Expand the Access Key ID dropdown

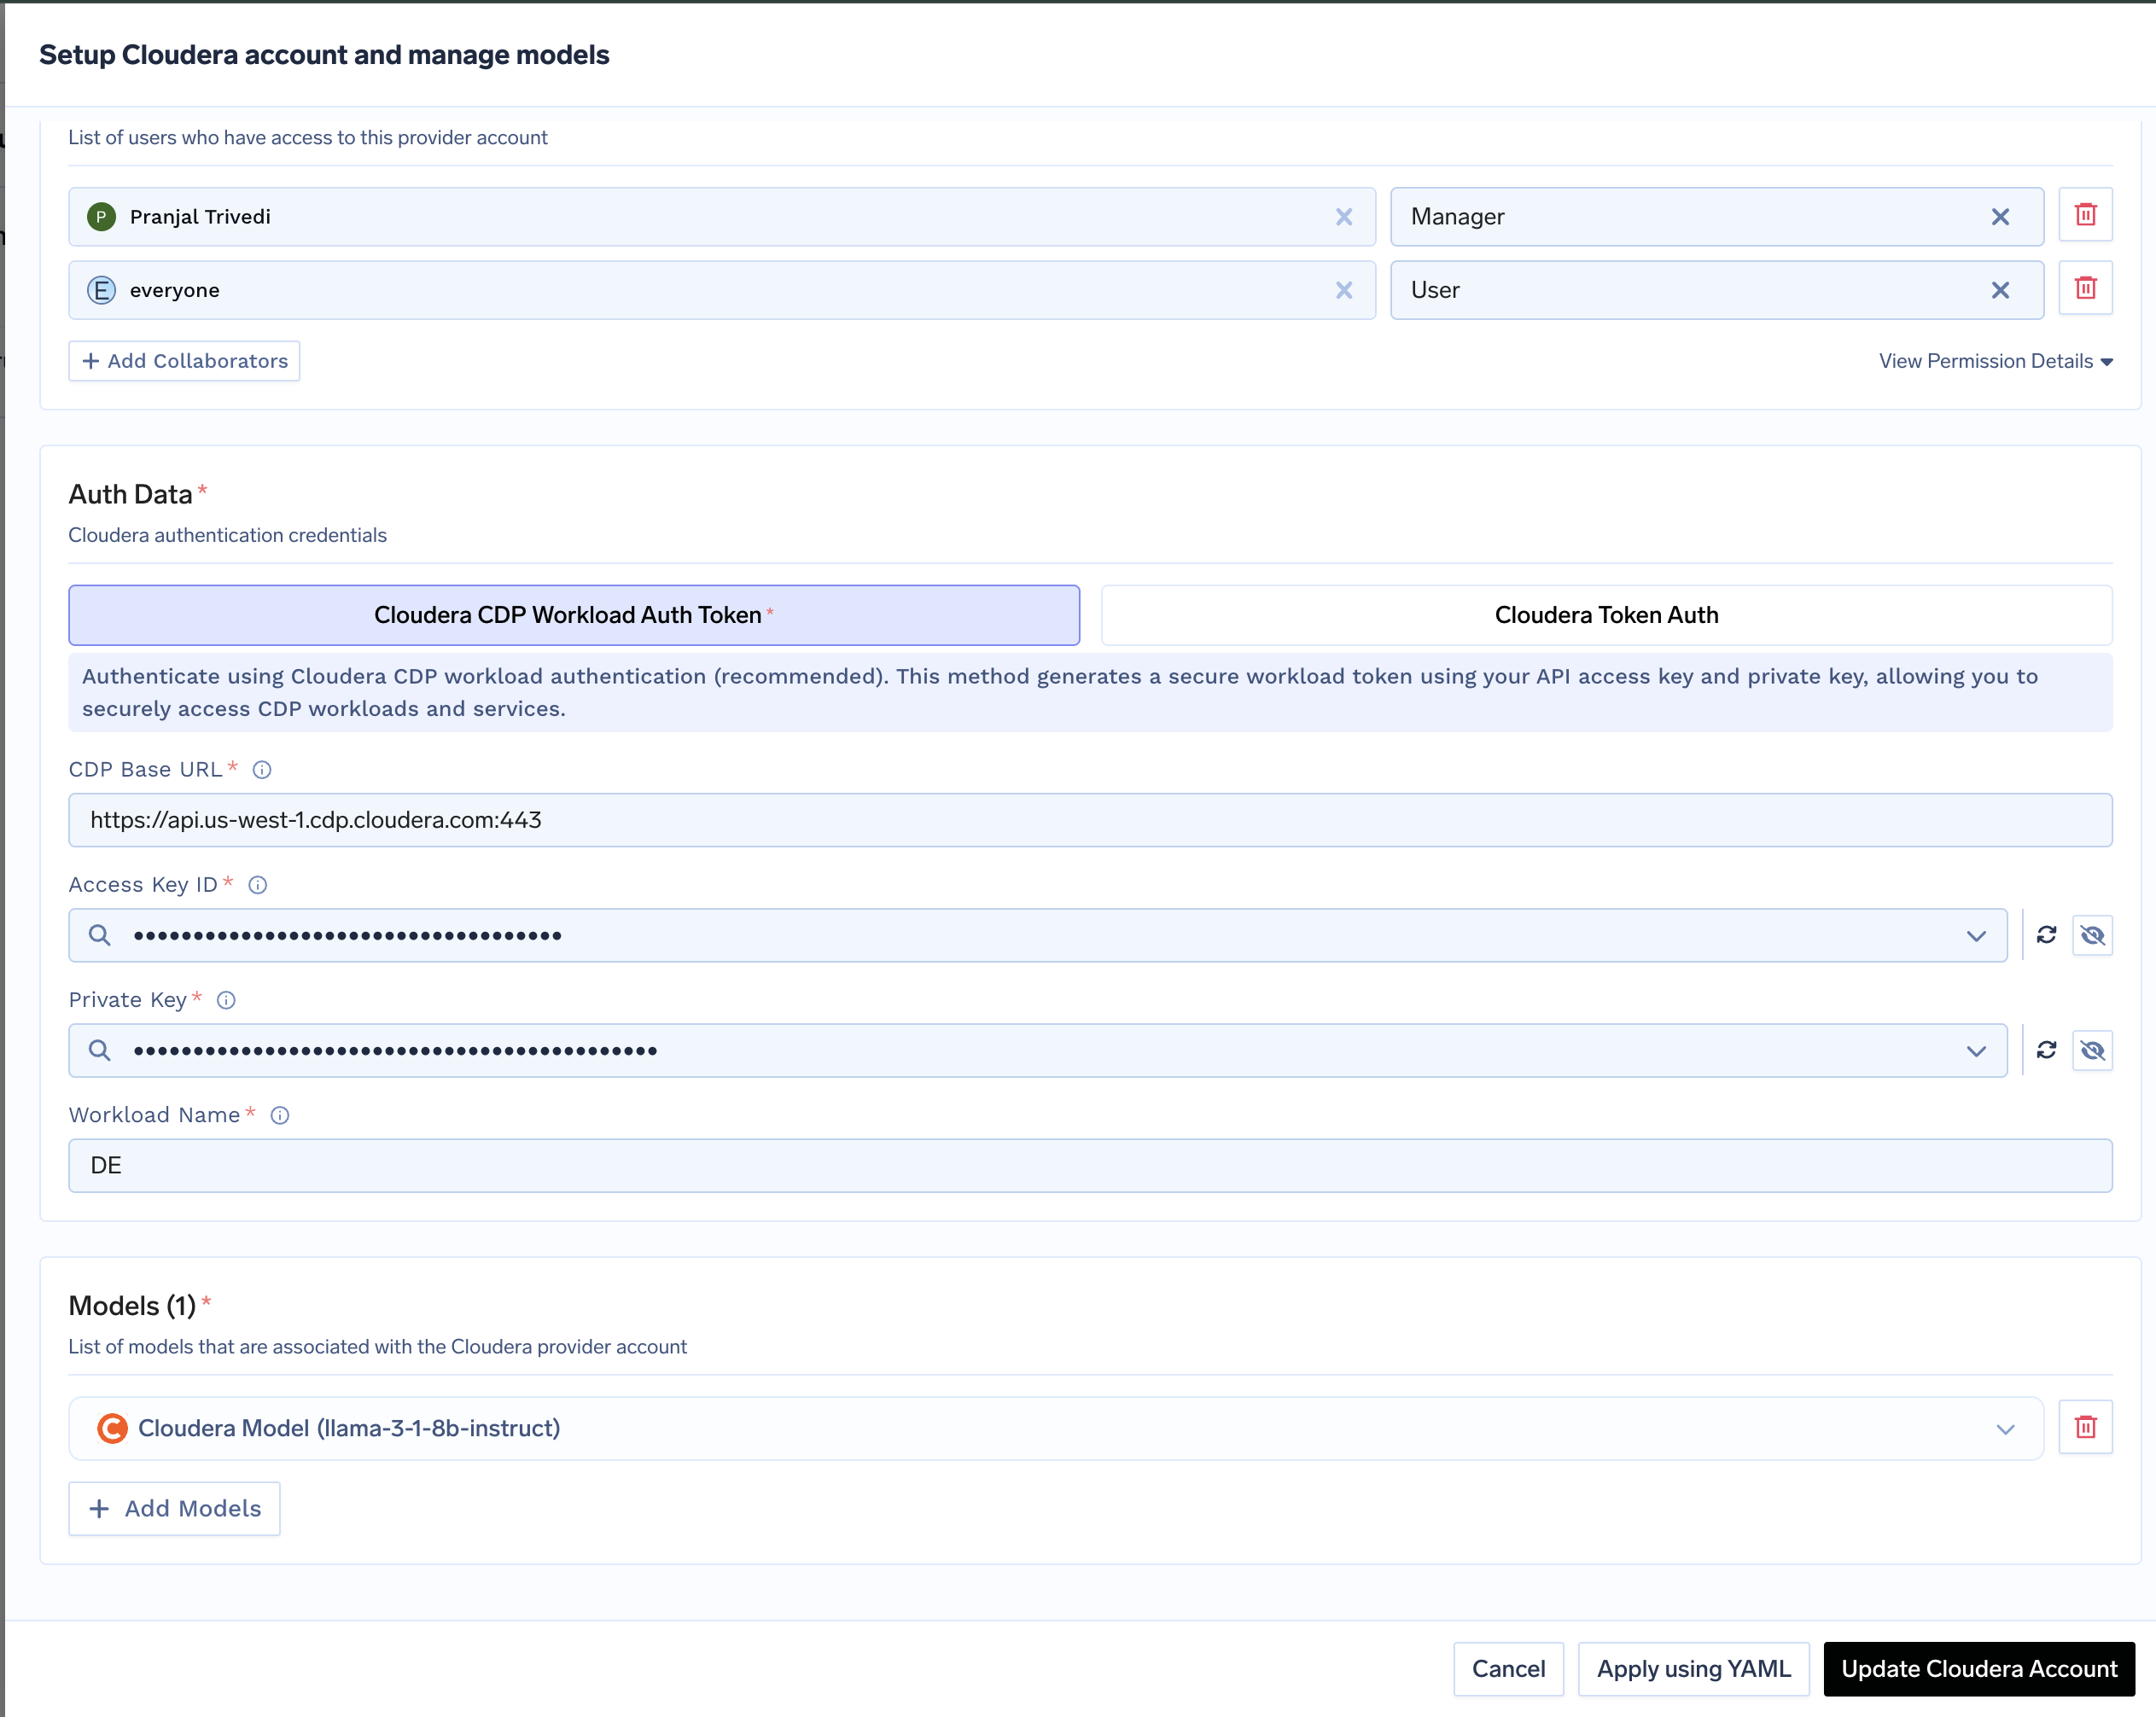[x=1975, y=935]
